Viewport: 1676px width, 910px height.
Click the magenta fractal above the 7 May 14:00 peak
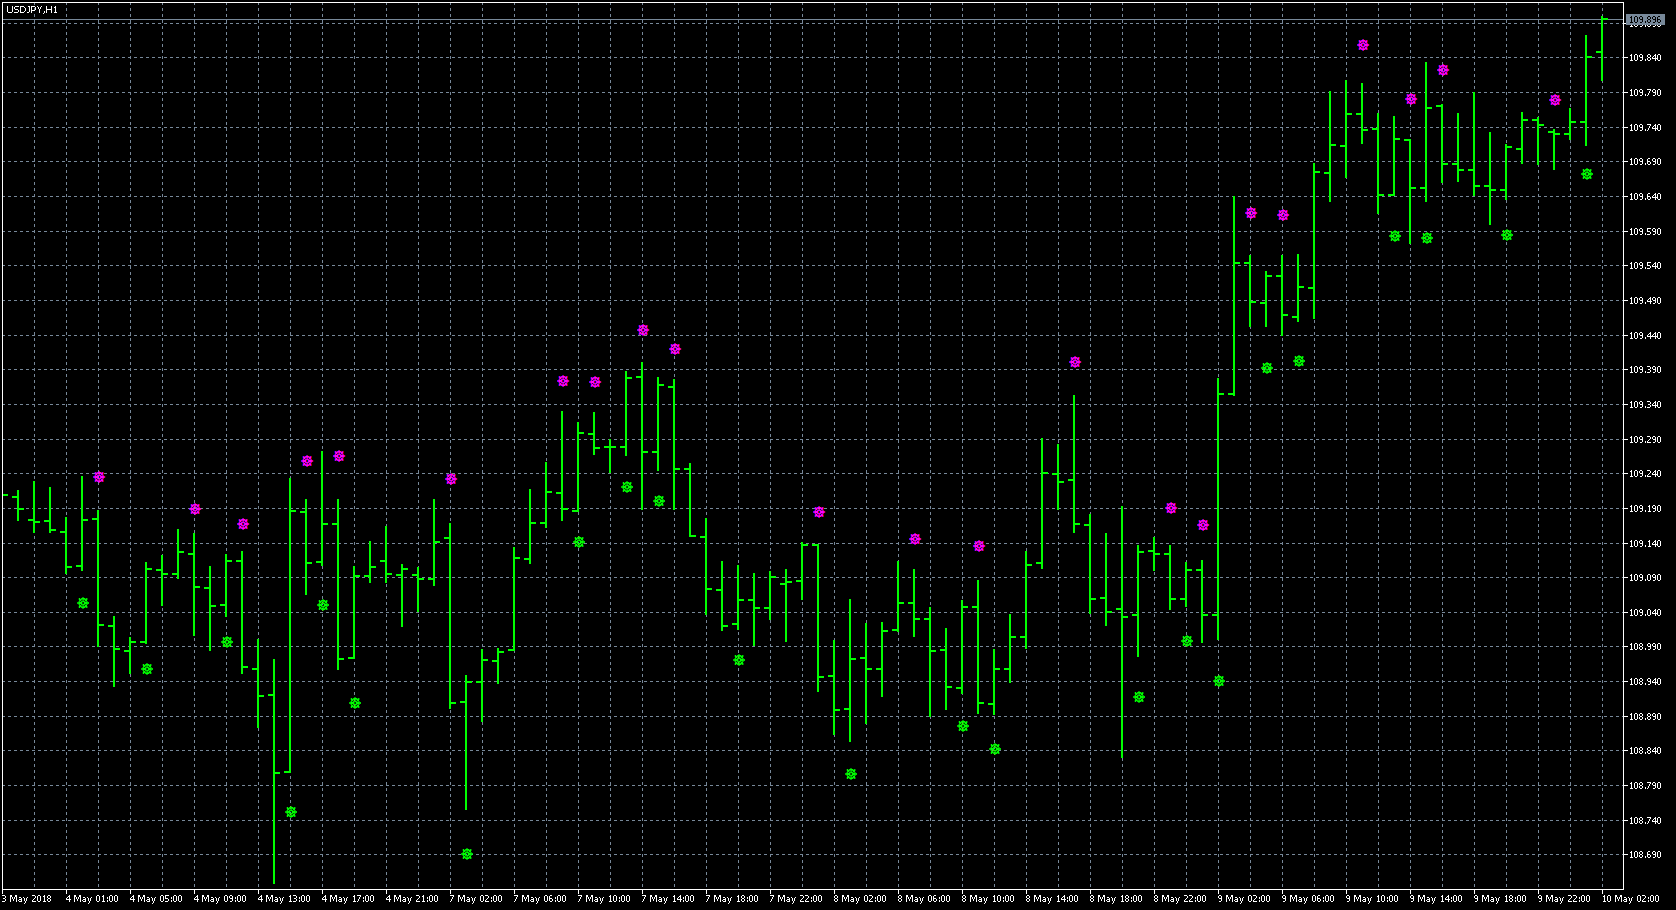643,330
